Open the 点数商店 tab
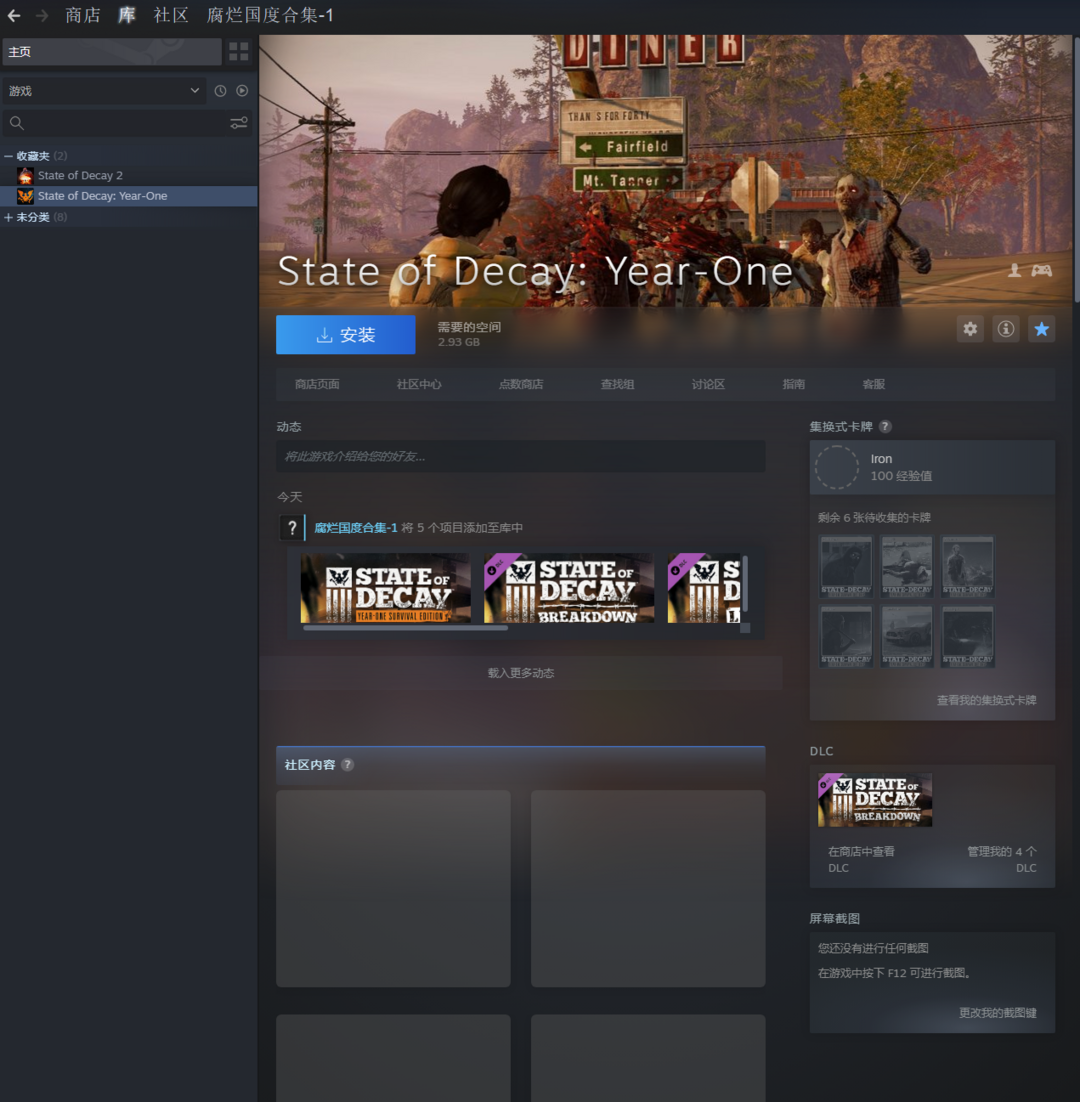The width and height of the screenshot is (1080, 1102). click(521, 384)
